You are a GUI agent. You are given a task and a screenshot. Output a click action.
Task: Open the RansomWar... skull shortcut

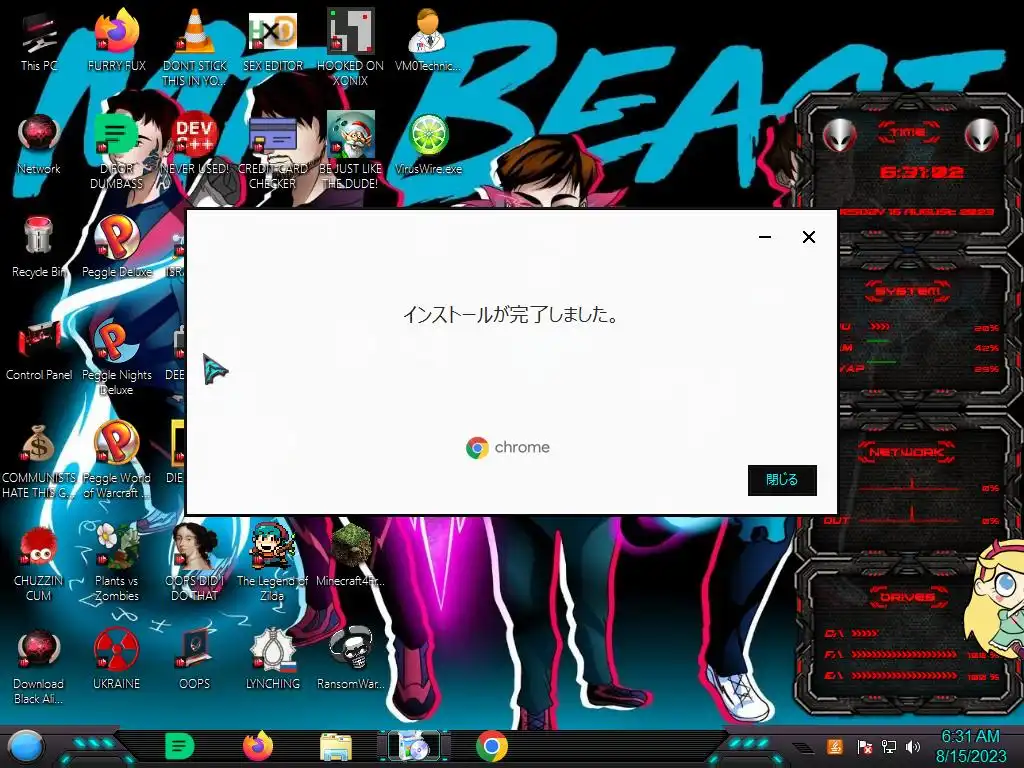point(351,660)
